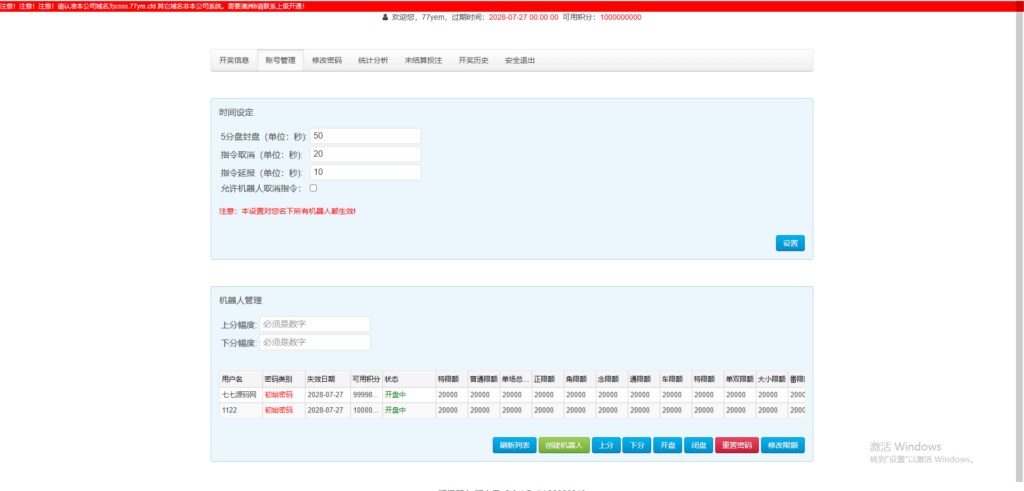Screen dimensions: 1024x491
Task: Click the 机器人管理 panel title
Action: pyautogui.click(x=240, y=300)
